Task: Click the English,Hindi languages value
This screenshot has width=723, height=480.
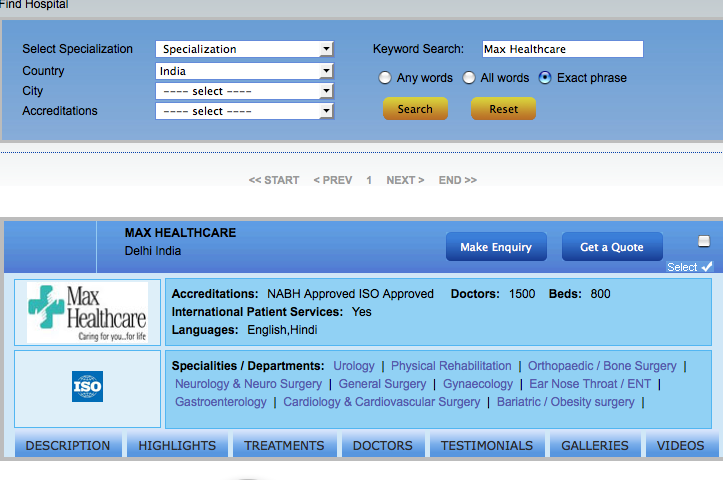Action: click(x=282, y=330)
